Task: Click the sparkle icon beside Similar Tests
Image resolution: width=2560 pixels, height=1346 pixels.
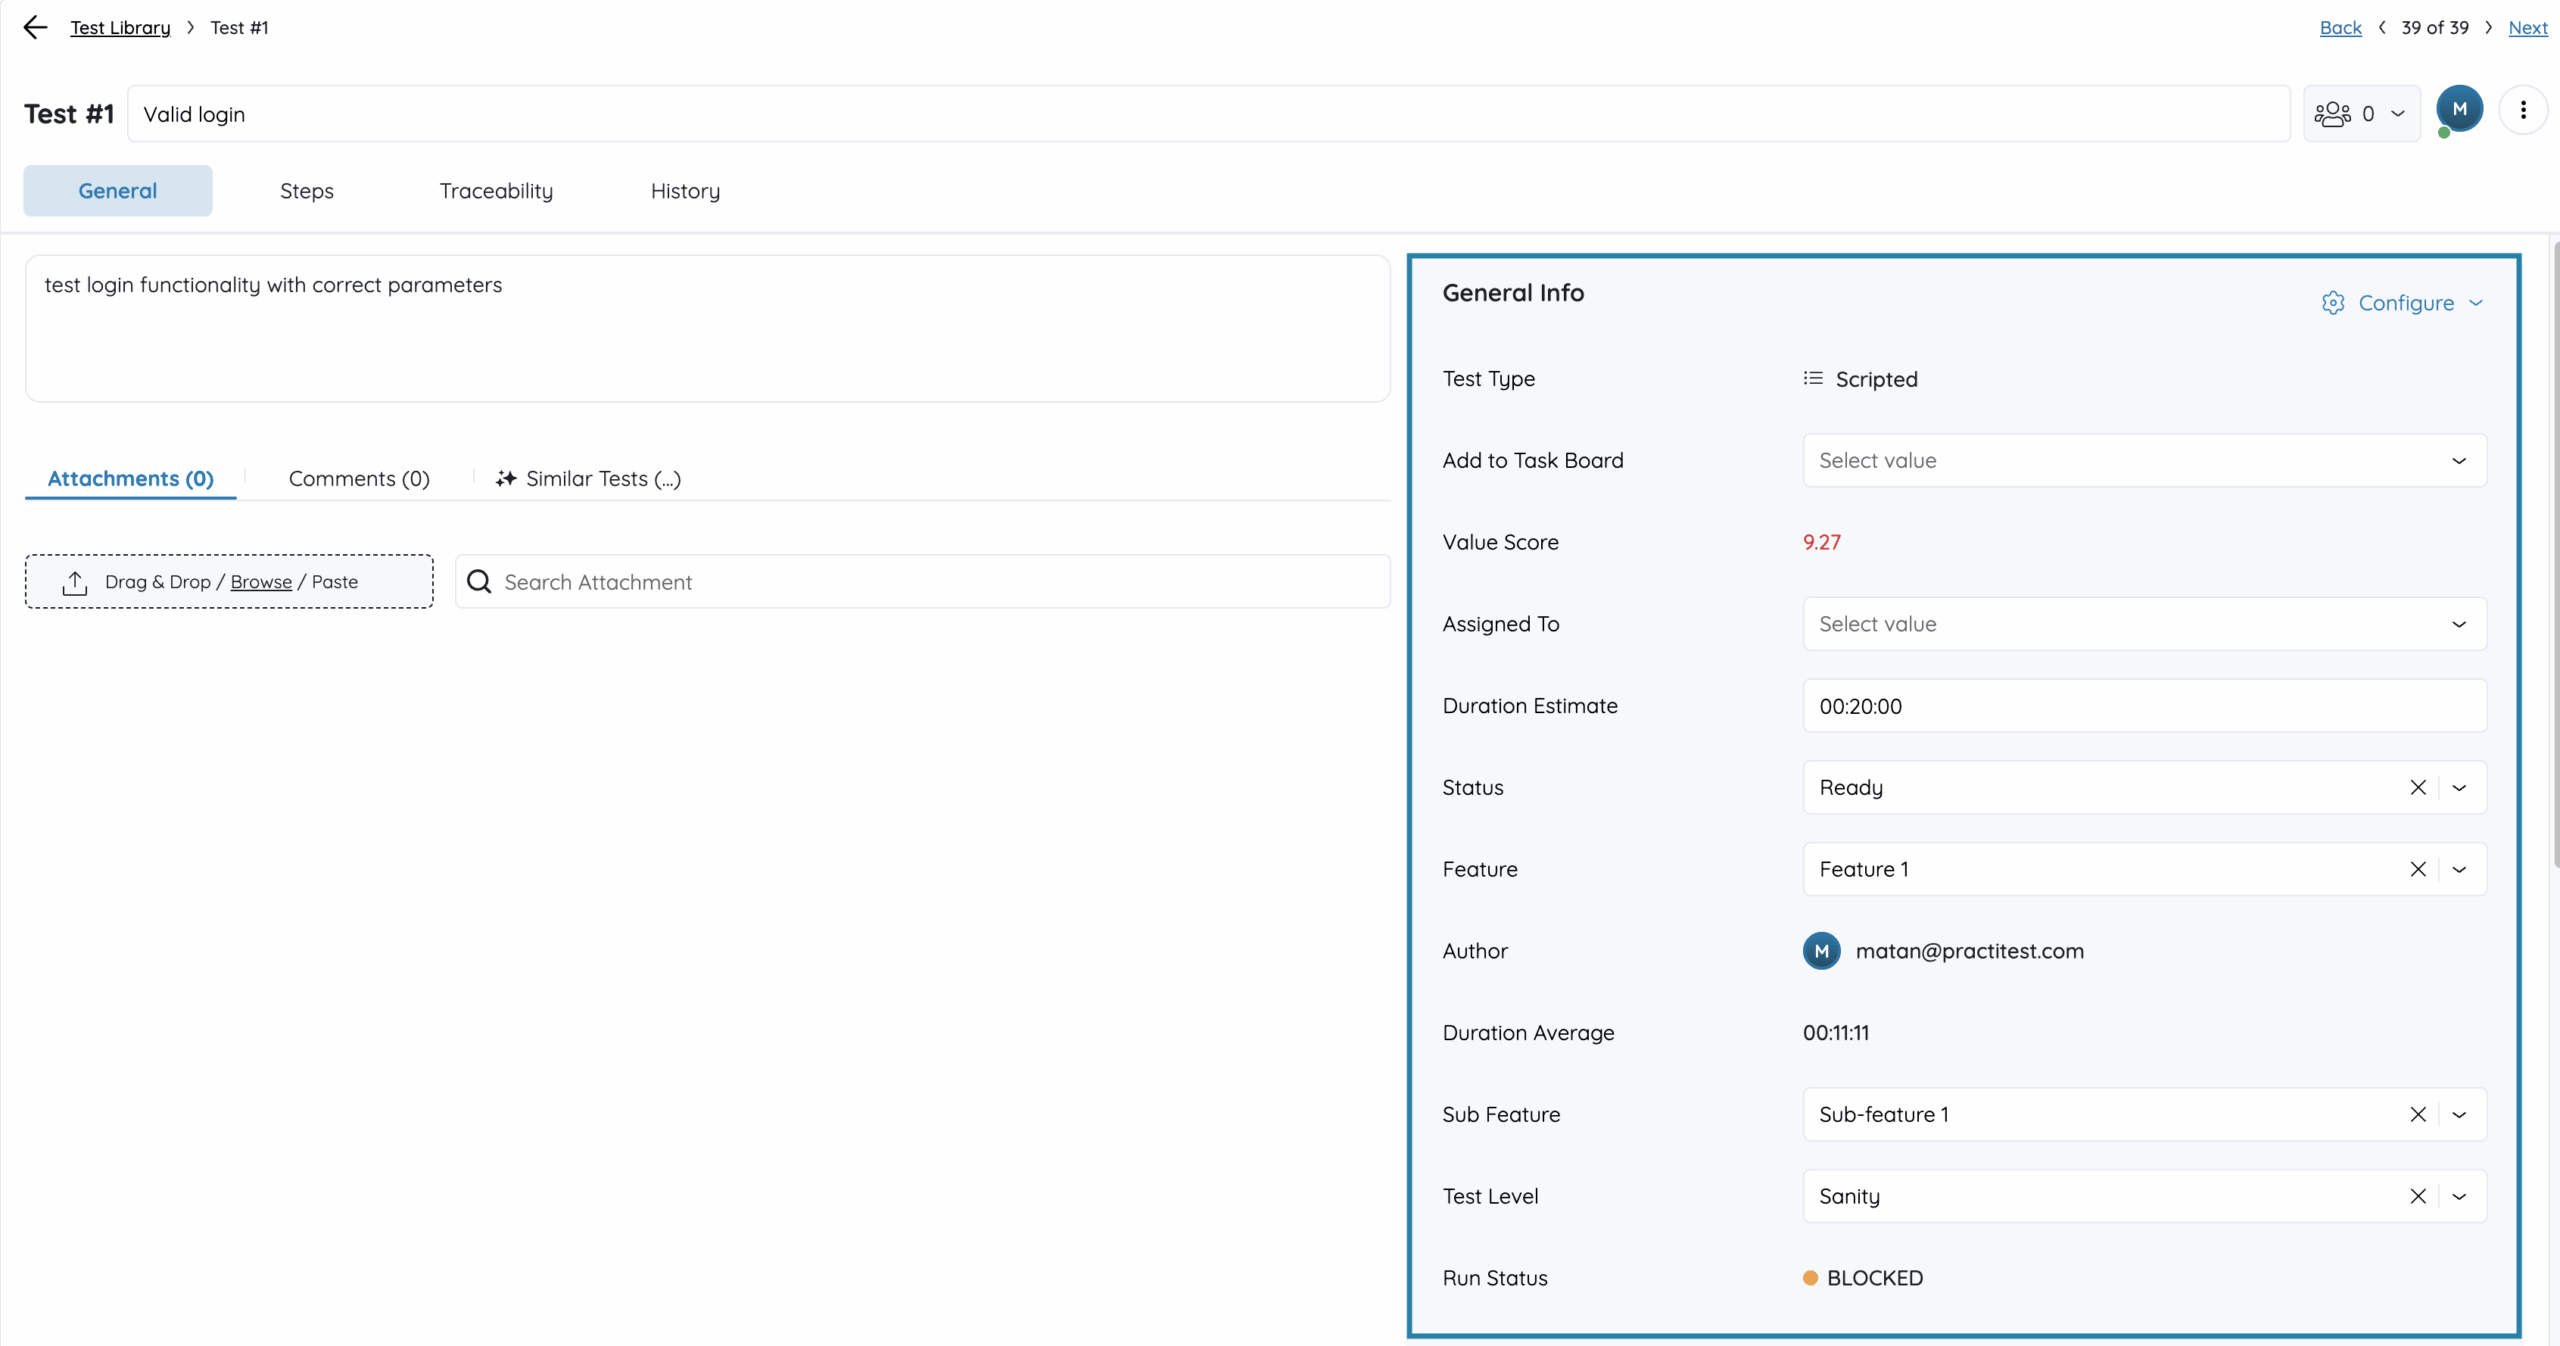Action: tap(506, 479)
